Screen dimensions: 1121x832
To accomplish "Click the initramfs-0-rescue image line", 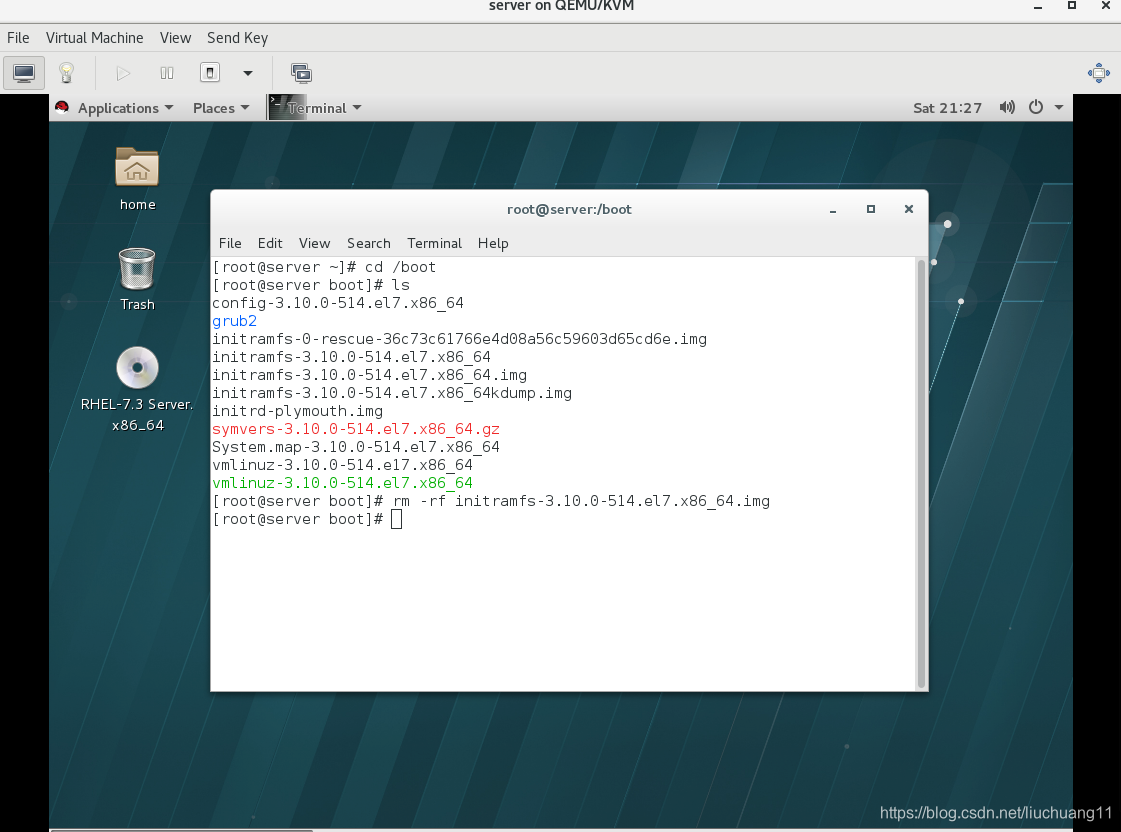I will coord(460,339).
